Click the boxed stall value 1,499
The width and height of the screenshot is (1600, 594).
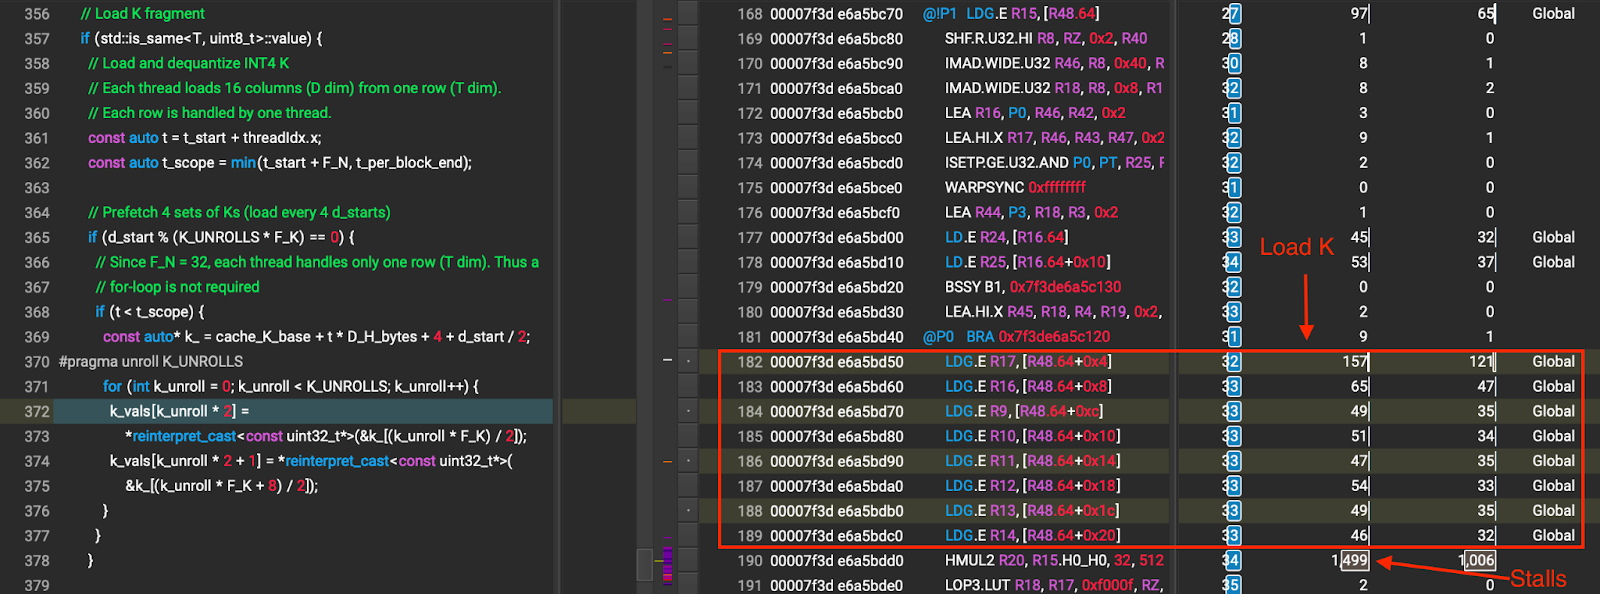[1354, 561]
